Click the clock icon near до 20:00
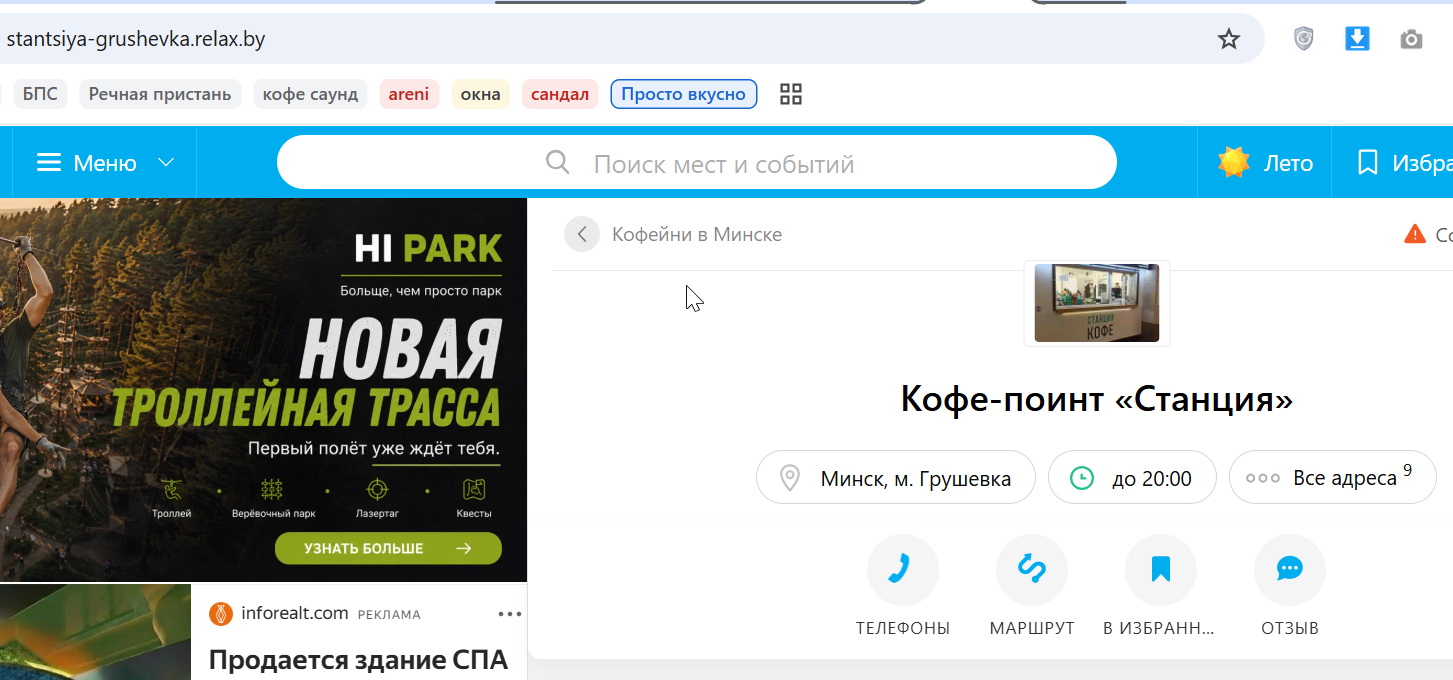Screen dimensions: 1453x680 coord(1082,478)
